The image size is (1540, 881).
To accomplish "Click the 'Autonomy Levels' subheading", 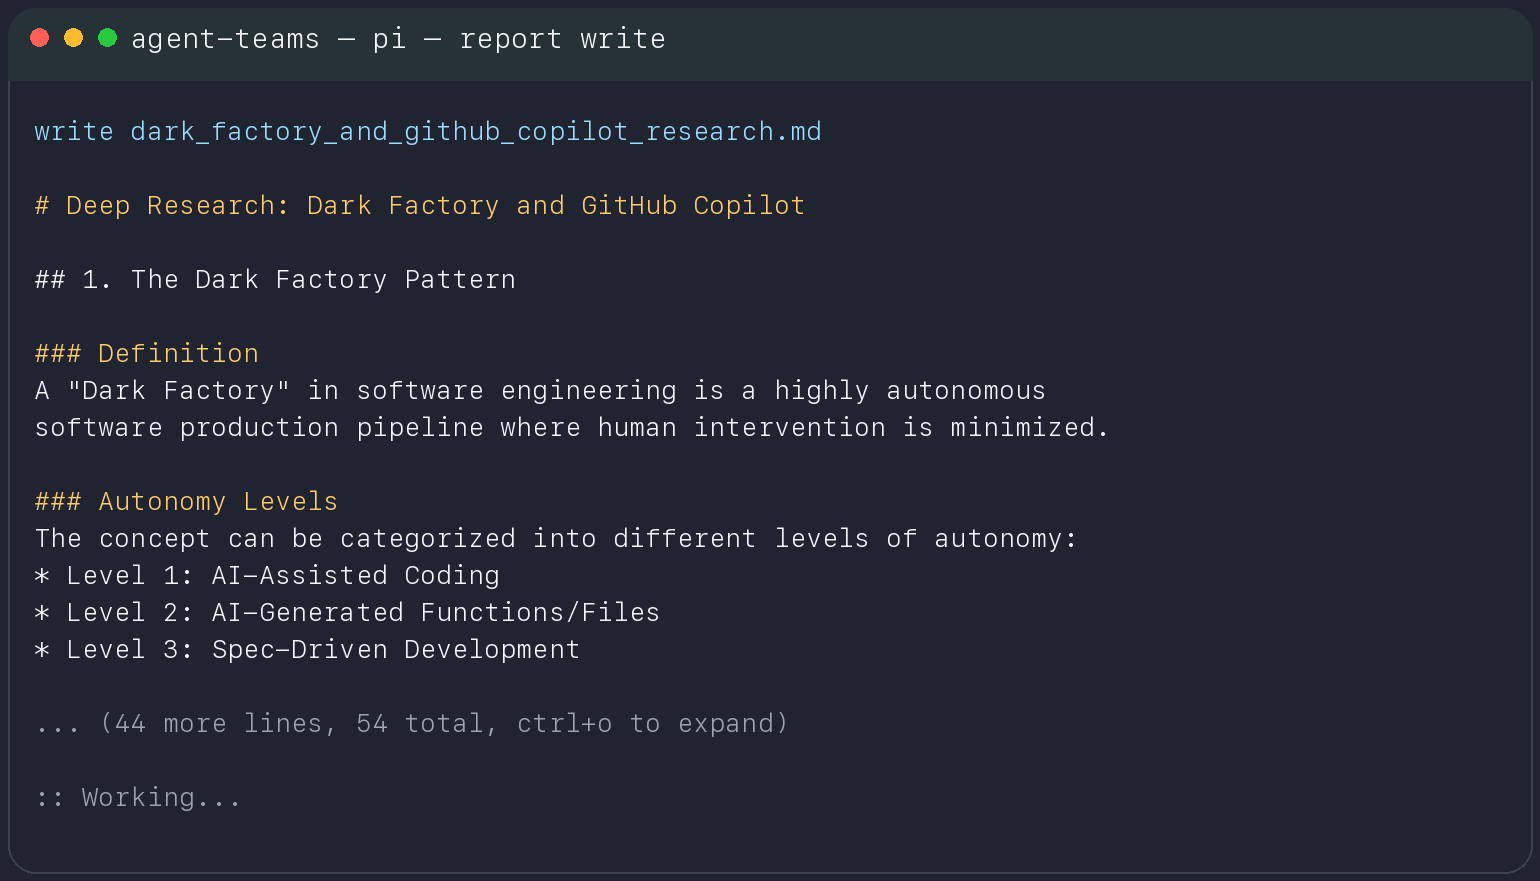I will [x=186, y=501].
